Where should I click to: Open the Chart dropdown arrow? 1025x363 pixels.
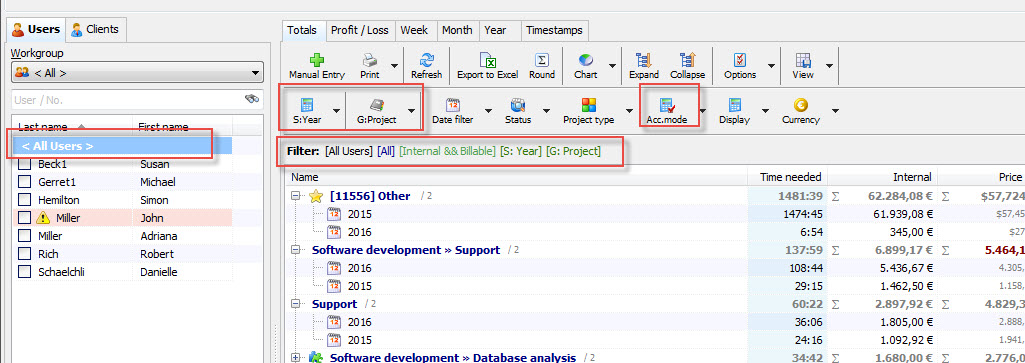[x=613, y=65]
